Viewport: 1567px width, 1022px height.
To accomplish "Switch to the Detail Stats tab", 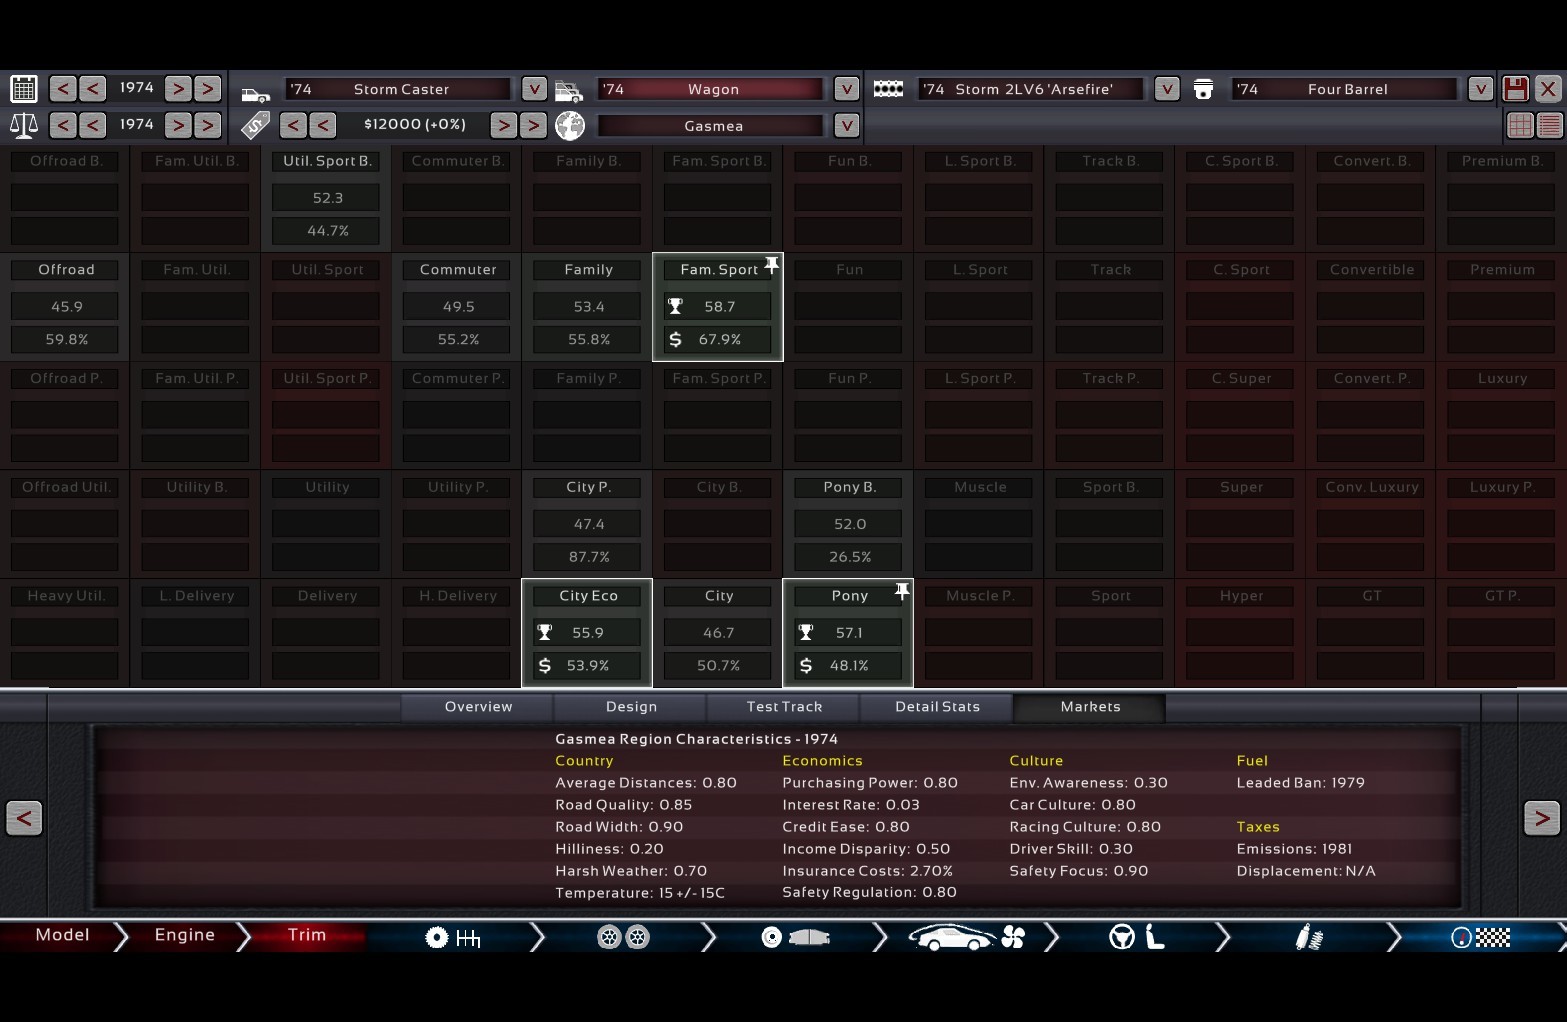I will pos(937,707).
